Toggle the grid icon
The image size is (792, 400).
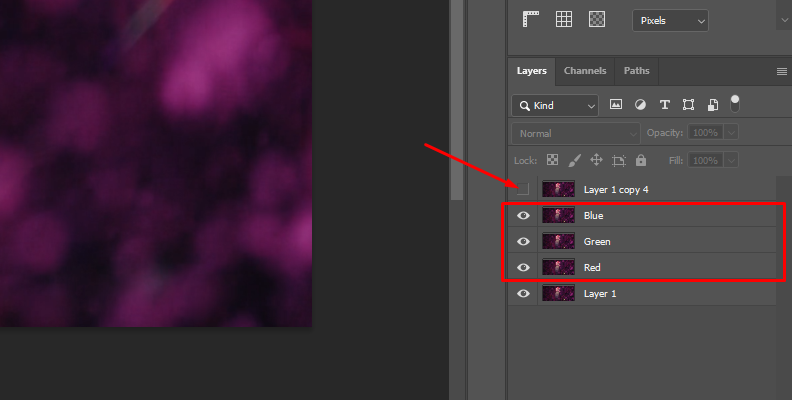564,19
